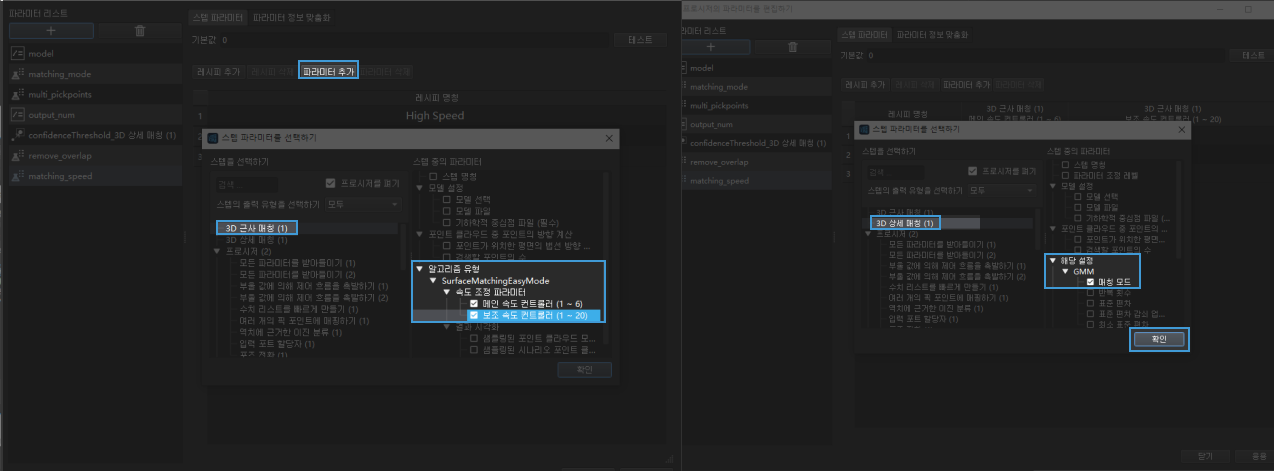
Task: Switch to 파라미터 정보 맞춤화 tab in left window
Action: pyautogui.click(x=290, y=18)
